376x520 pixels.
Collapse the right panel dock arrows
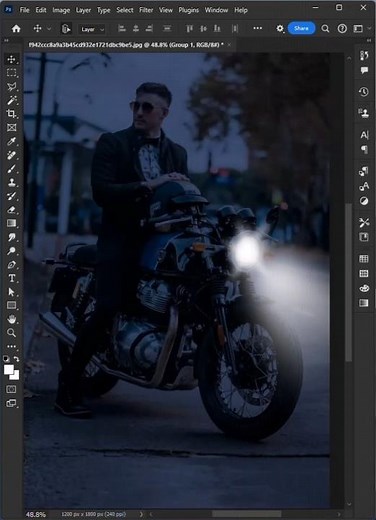click(x=369, y=40)
